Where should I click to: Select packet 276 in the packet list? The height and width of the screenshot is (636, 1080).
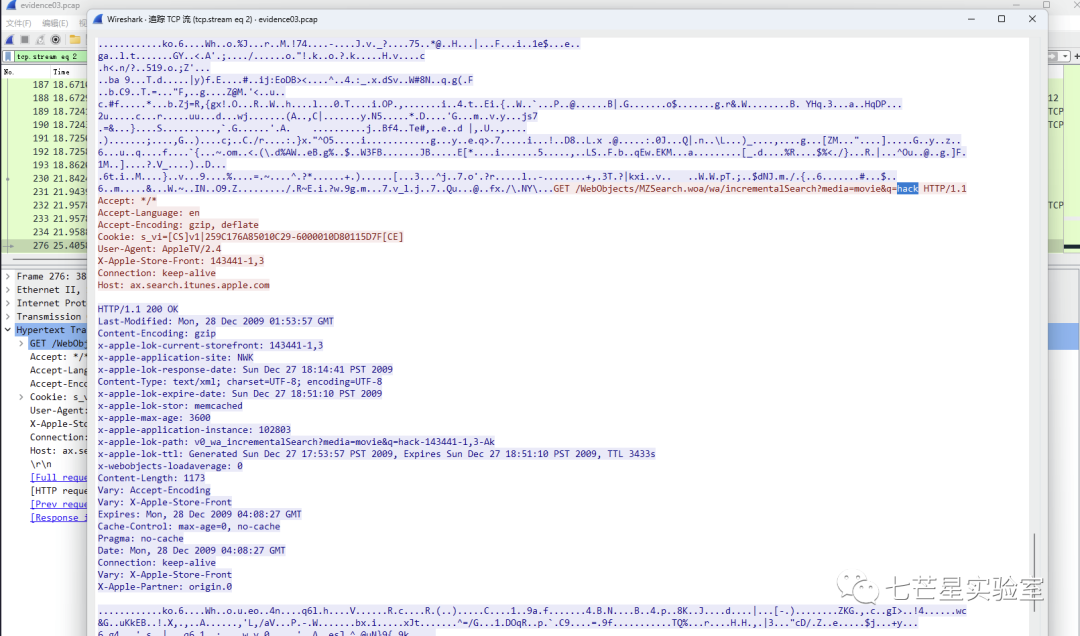[45, 245]
